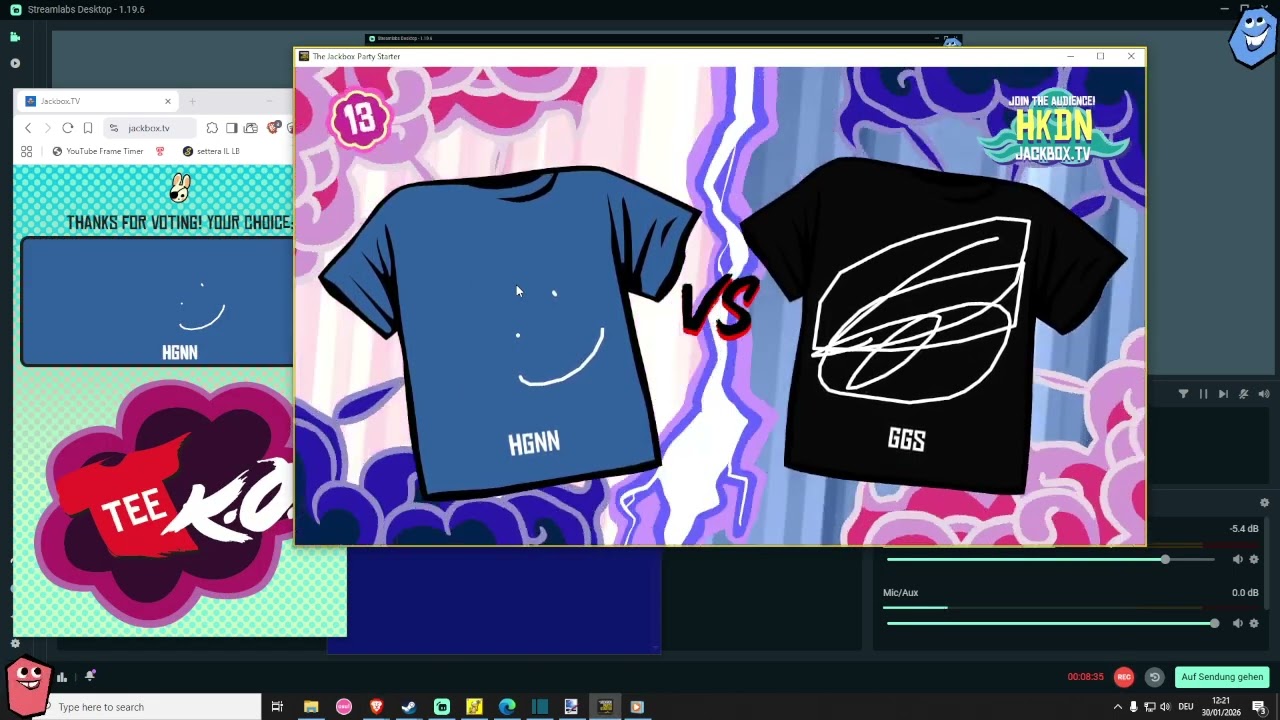The width and height of the screenshot is (1280, 720).
Task: Click the REC recording button
Action: [1124, 677]
